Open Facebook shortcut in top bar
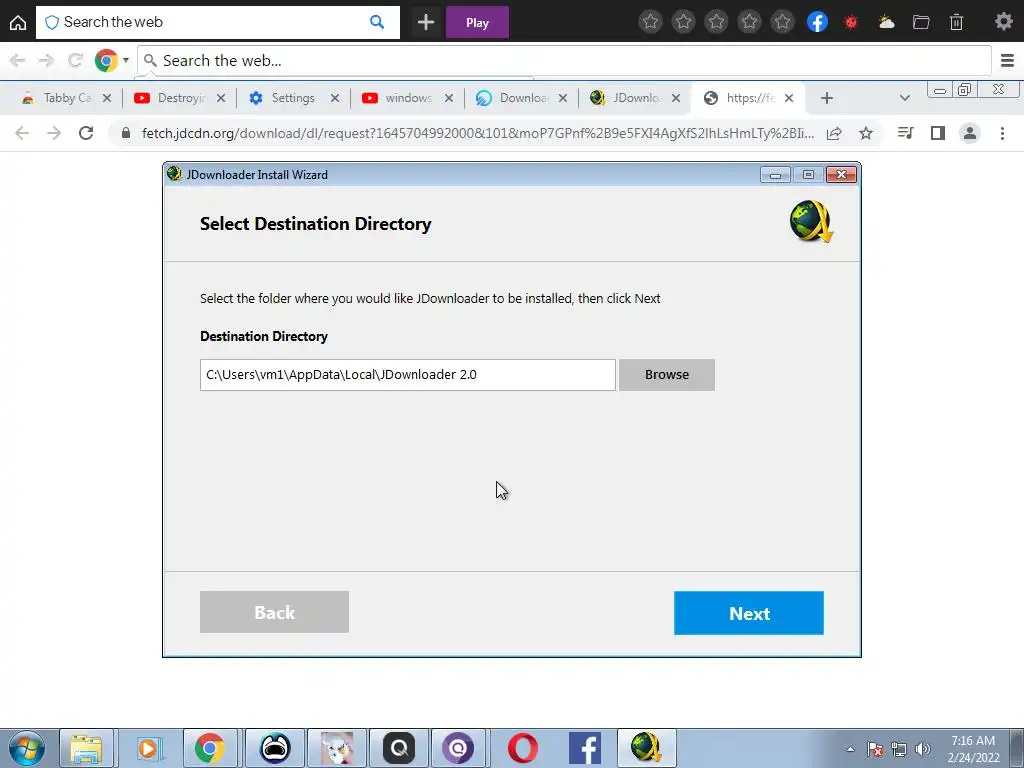 (x=817, y=22)
